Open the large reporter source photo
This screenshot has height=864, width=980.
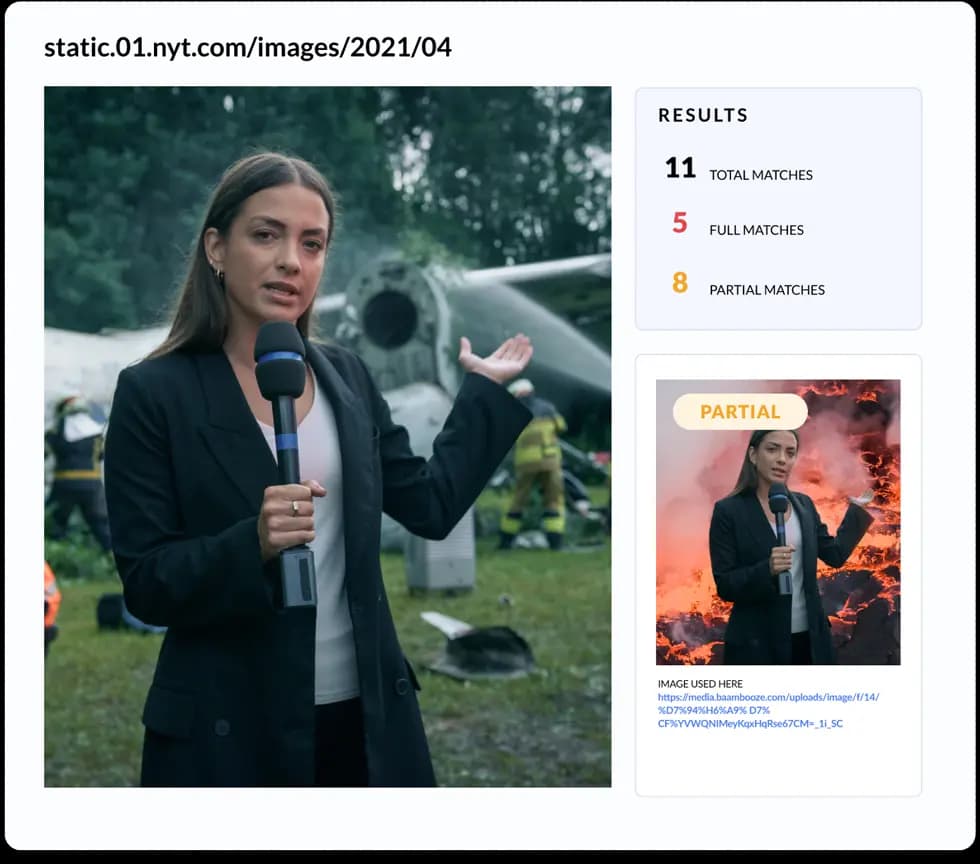(x=328, y=436)
